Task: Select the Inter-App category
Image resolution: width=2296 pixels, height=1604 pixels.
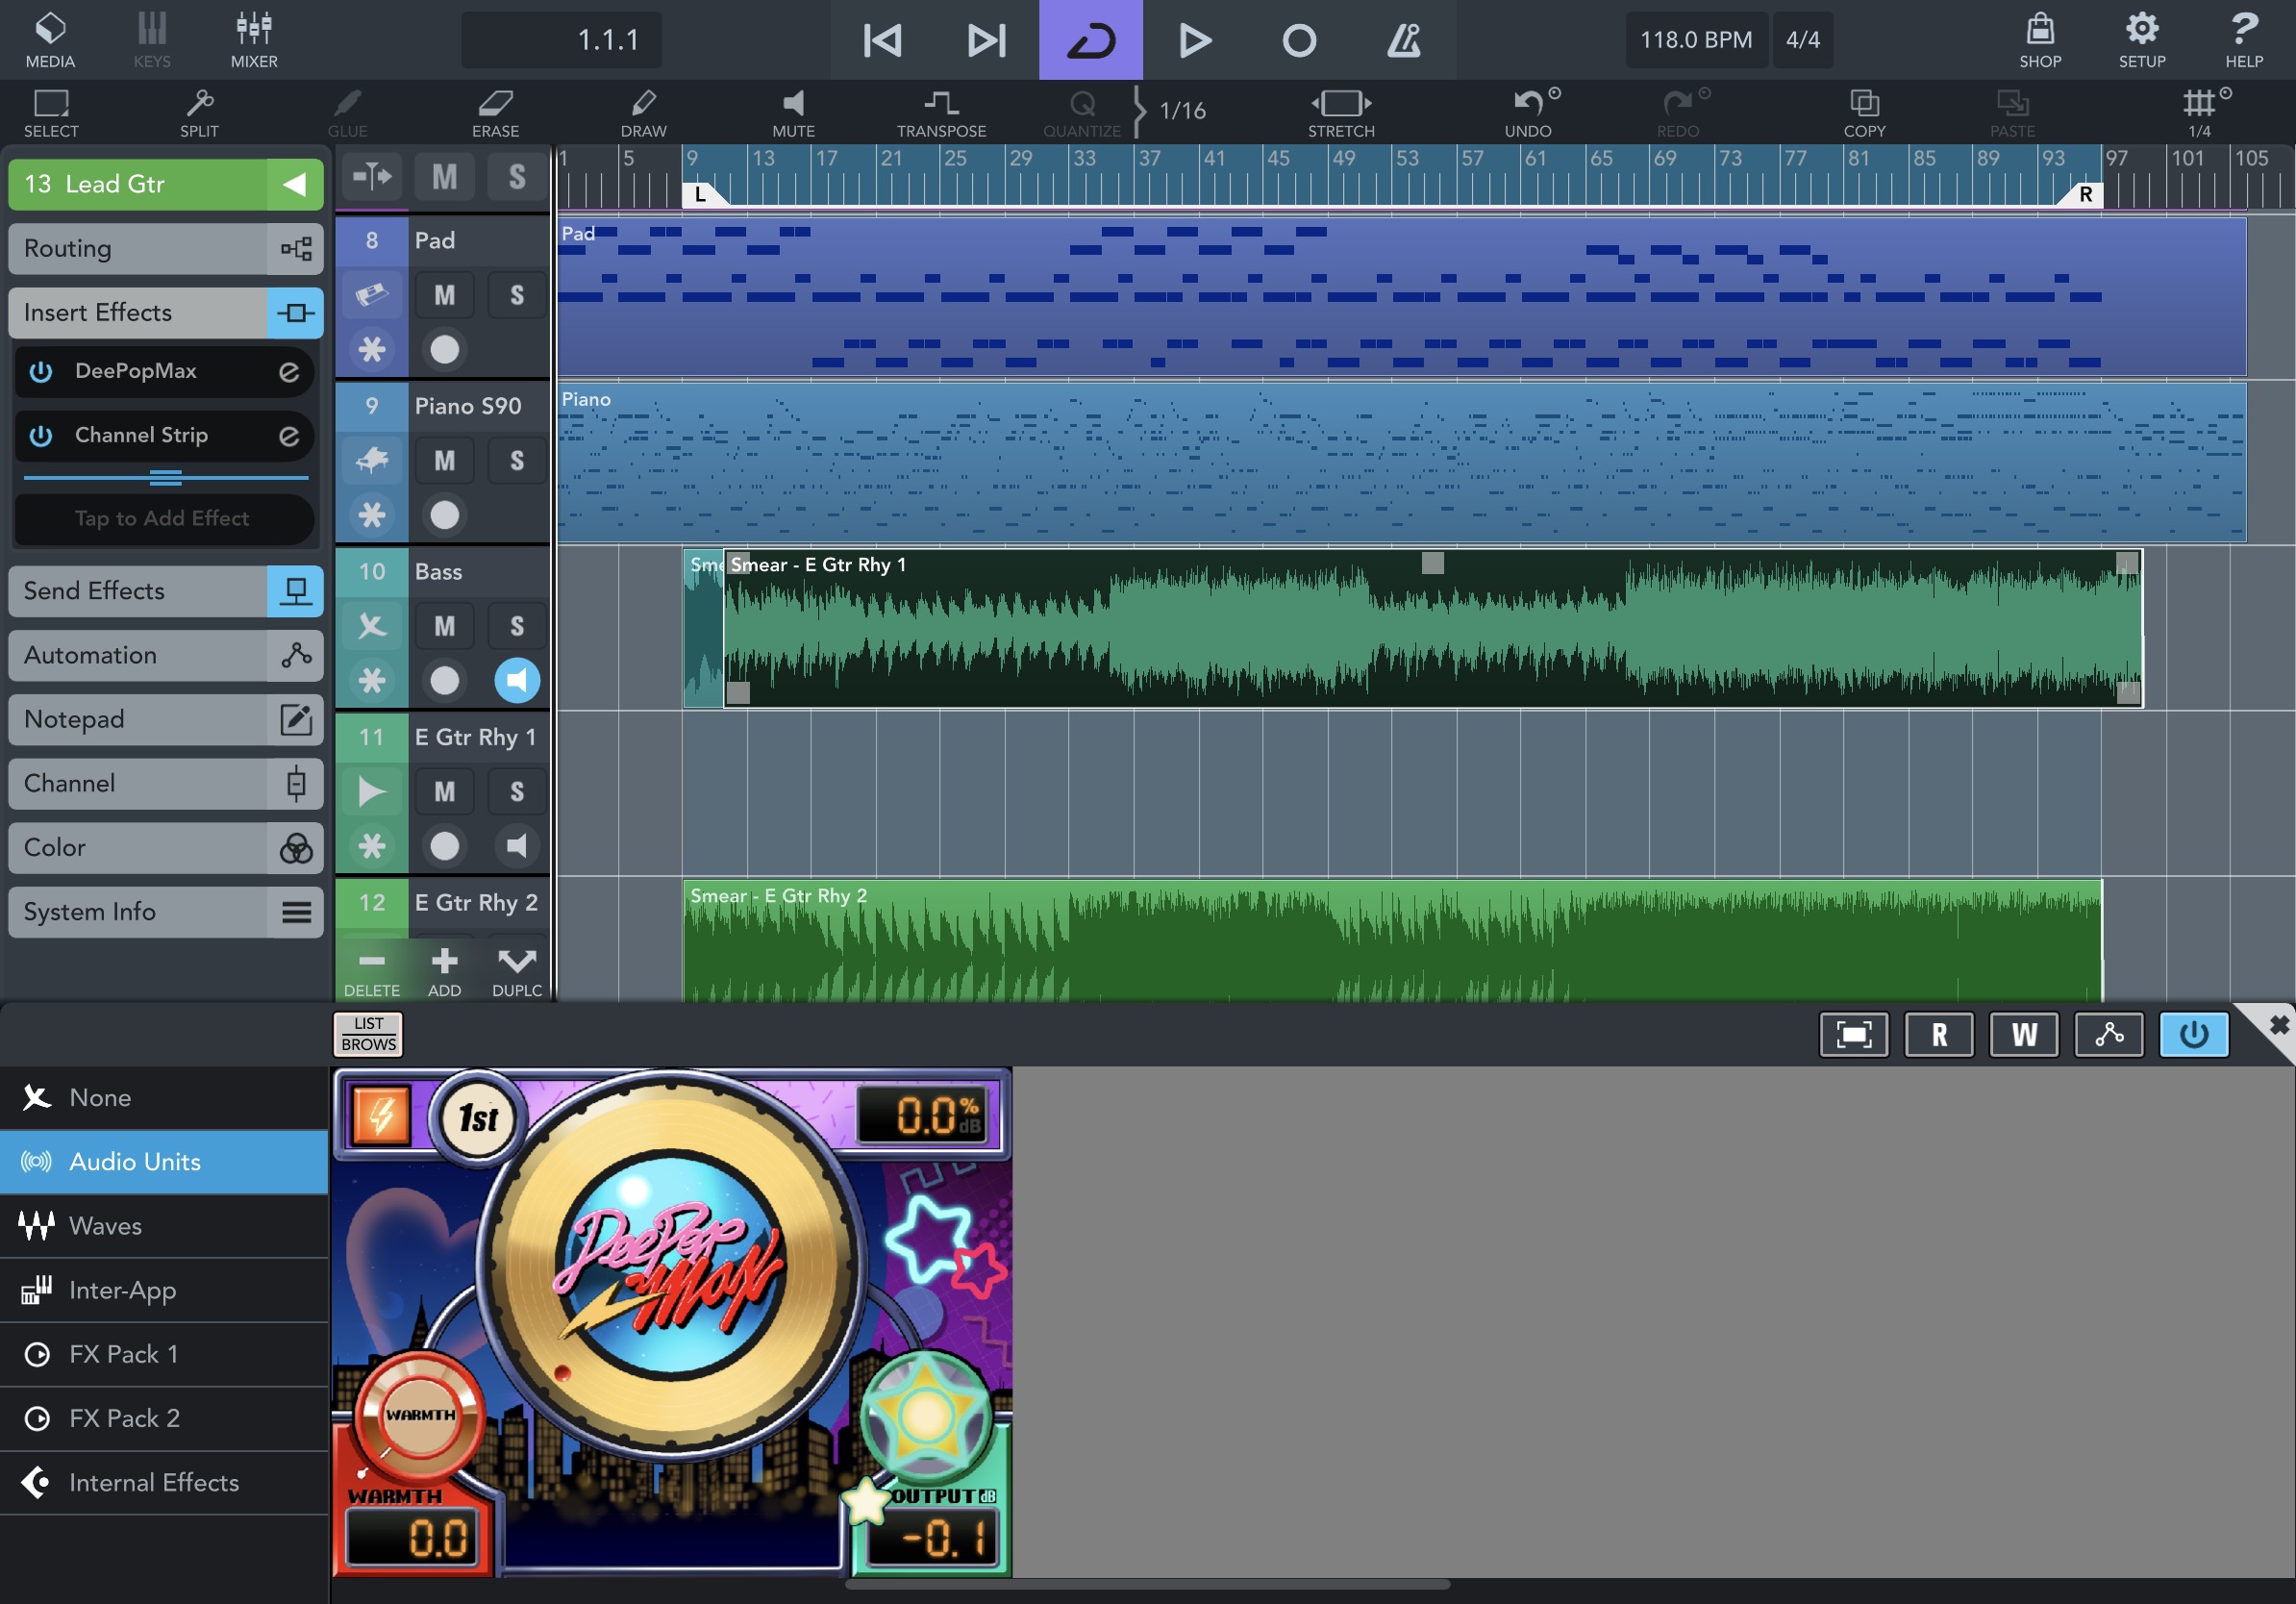Action: pyautogui.click(x=164, y=1290)
